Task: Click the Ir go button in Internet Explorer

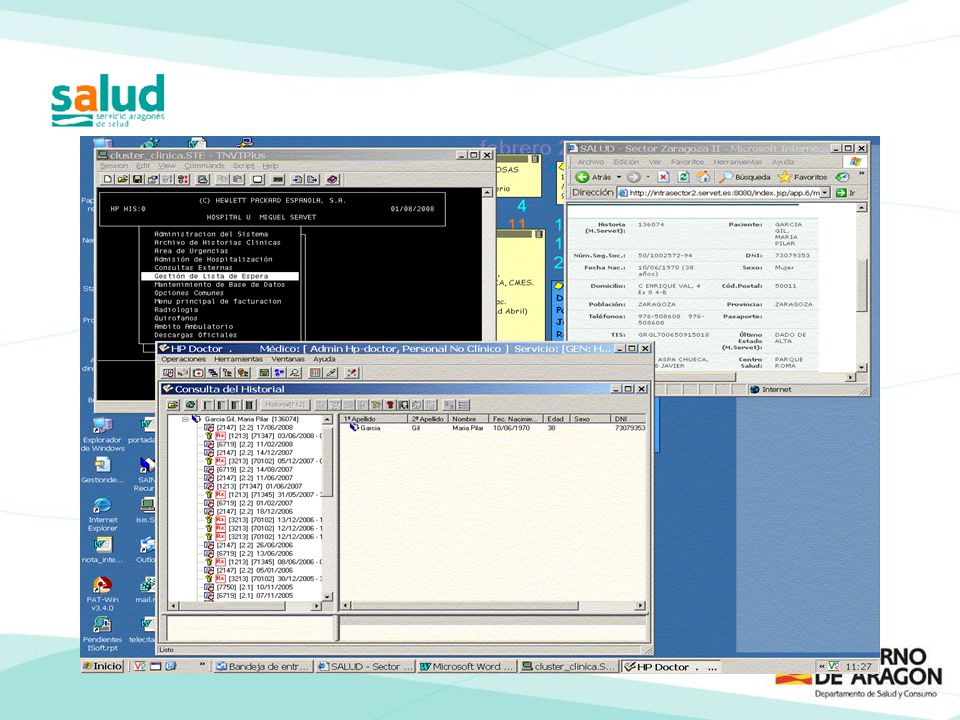Action: [846, 193]
